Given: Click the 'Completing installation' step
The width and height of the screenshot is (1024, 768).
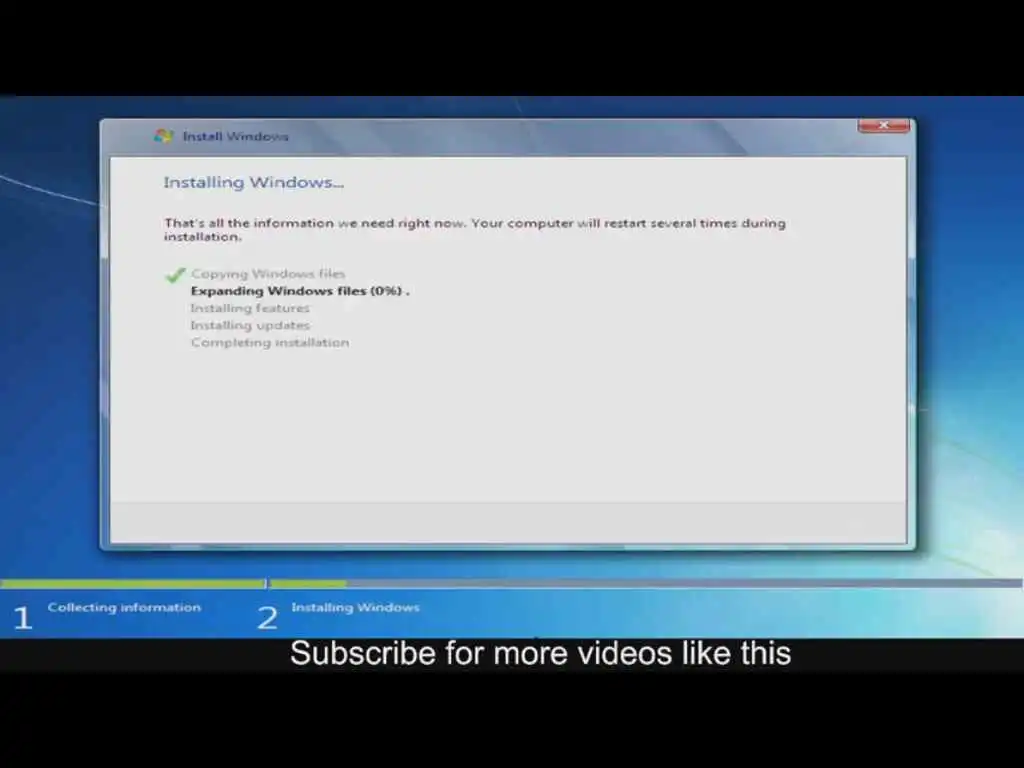Looking at the screenshot, I should (270, 342).
